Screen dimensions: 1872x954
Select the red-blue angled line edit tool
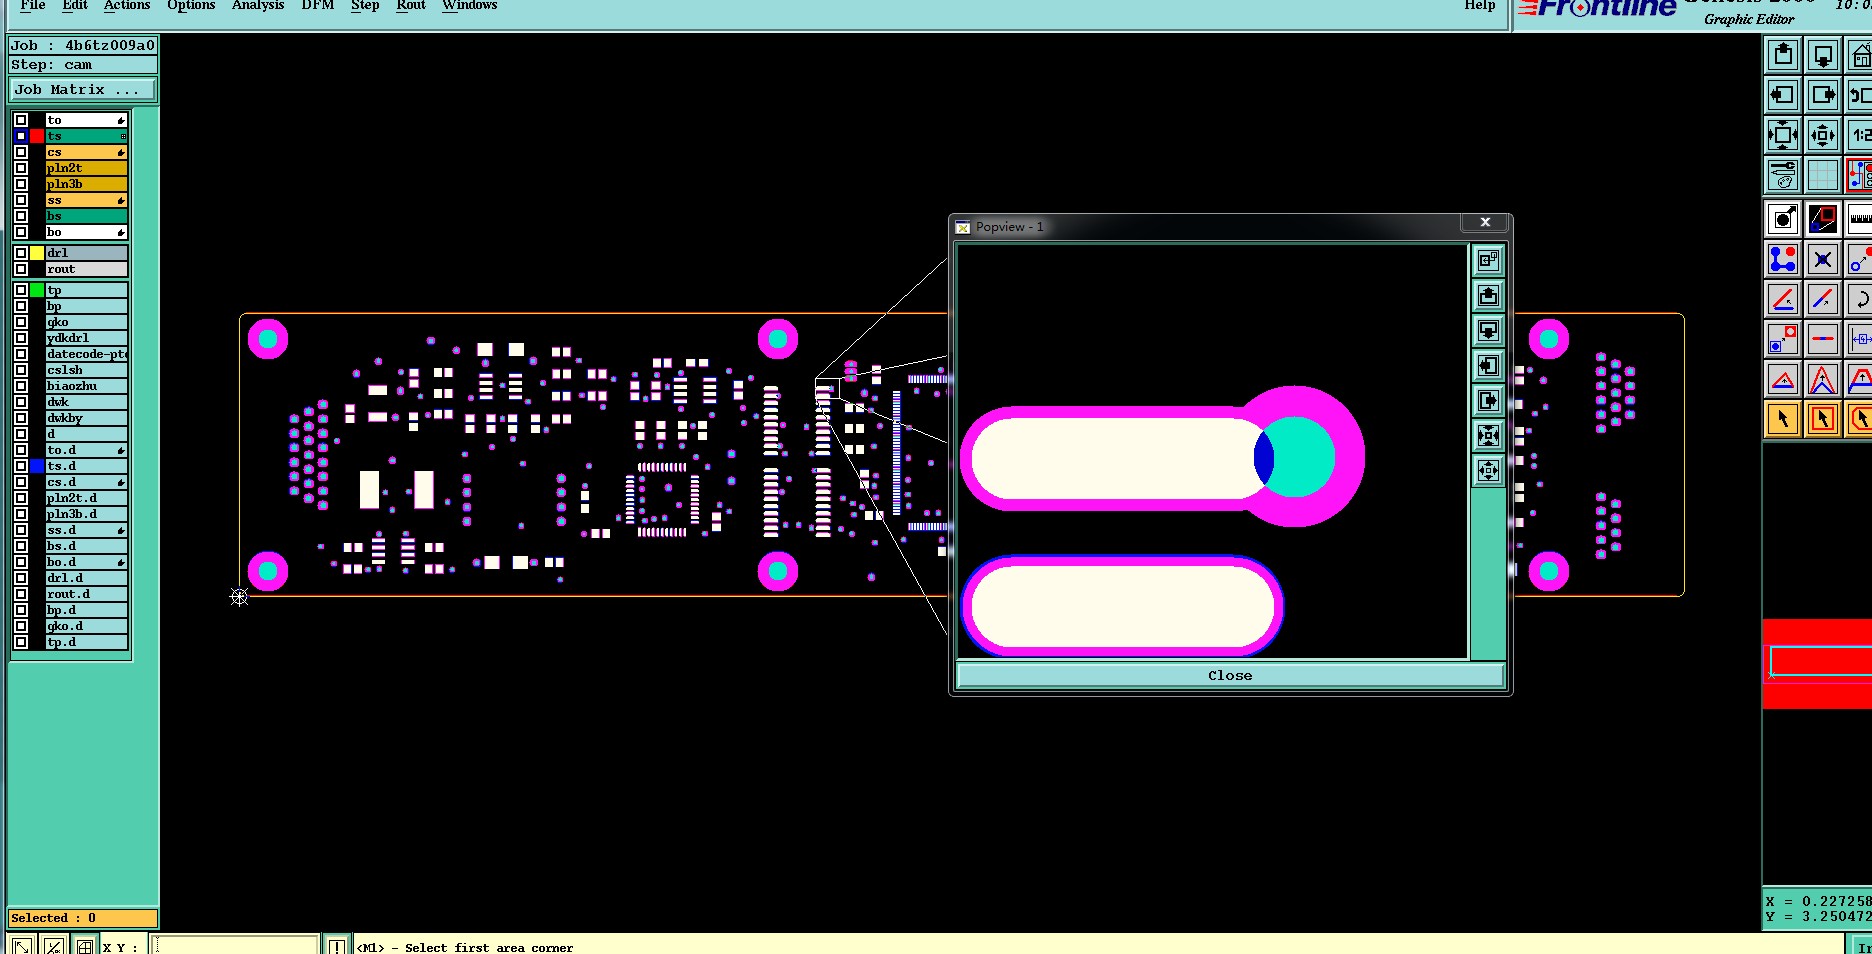click(x=1783, y=299)
